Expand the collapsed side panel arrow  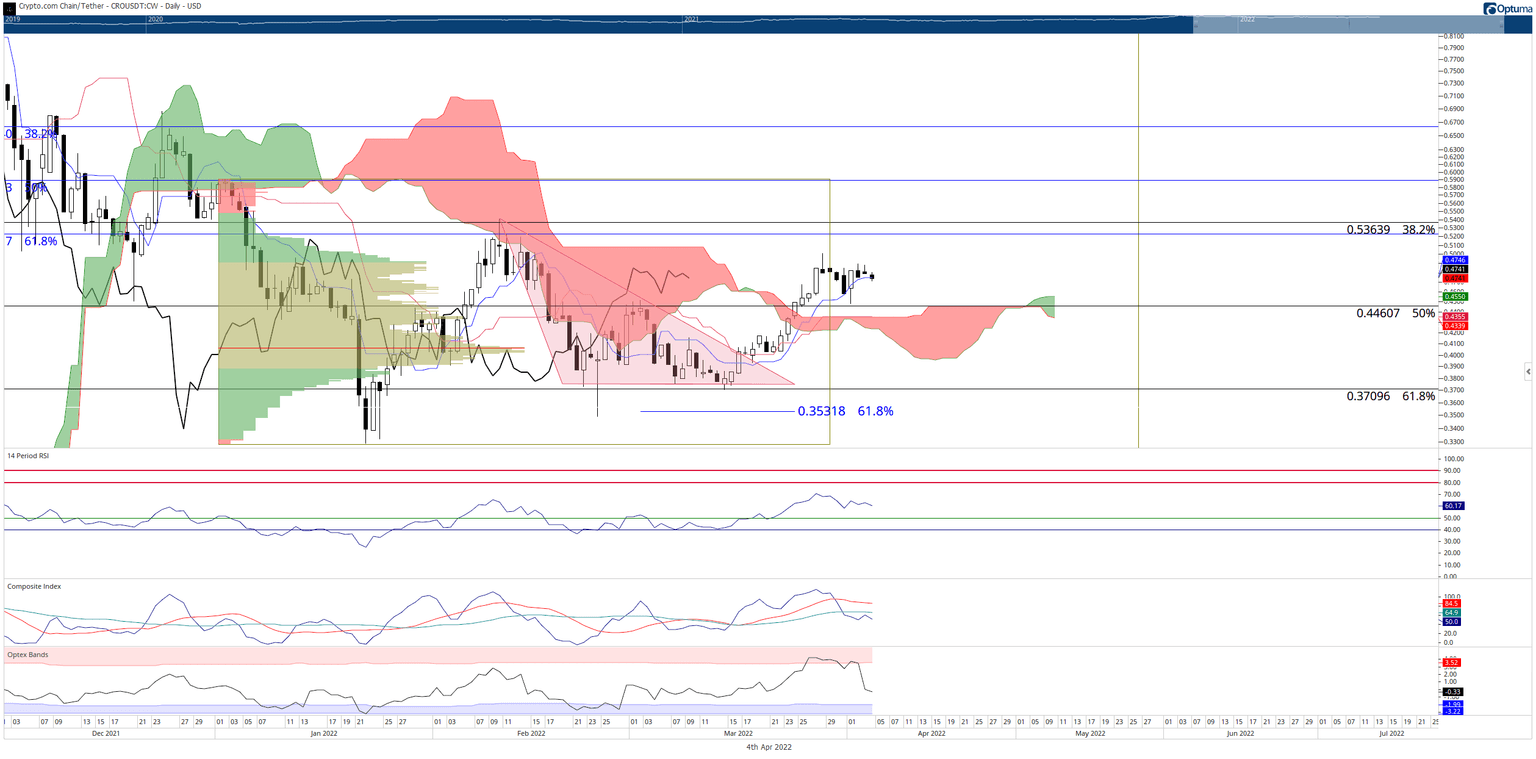pyautogui.click(x=1528, y=372)
